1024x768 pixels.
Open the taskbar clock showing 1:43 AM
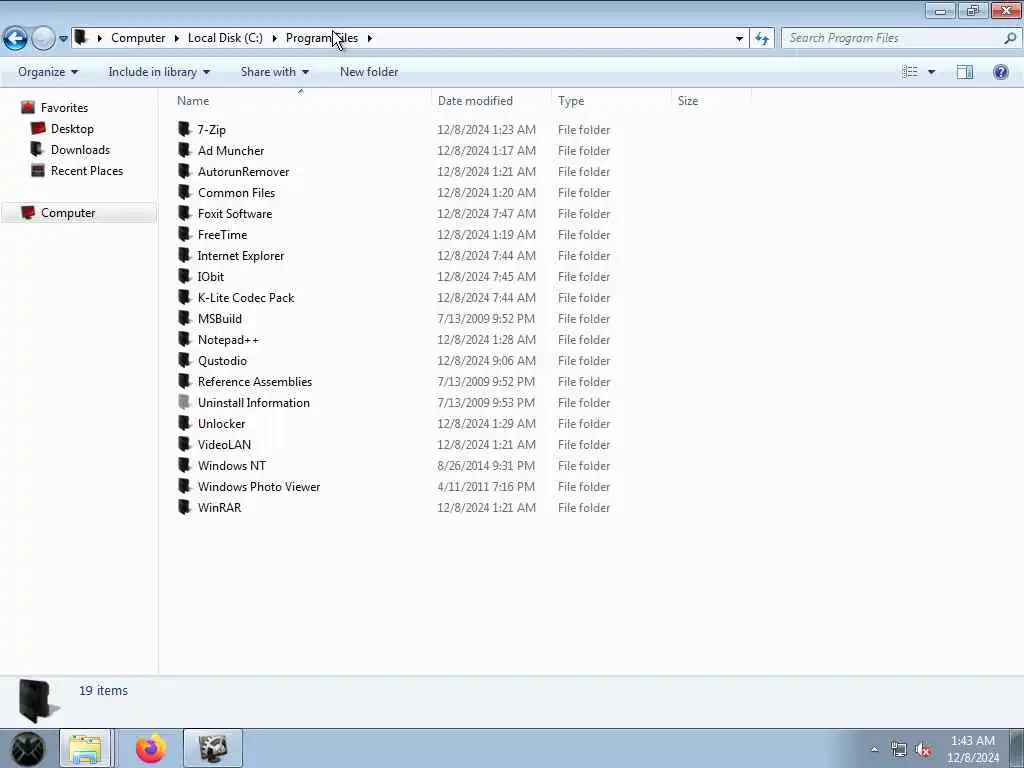pos(973,749)
